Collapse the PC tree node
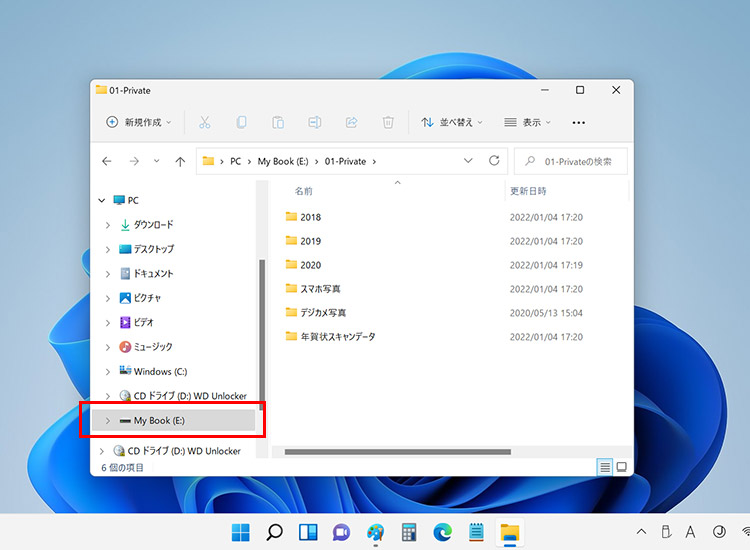Viewport: 750px width, 550px height. (102, 201)
